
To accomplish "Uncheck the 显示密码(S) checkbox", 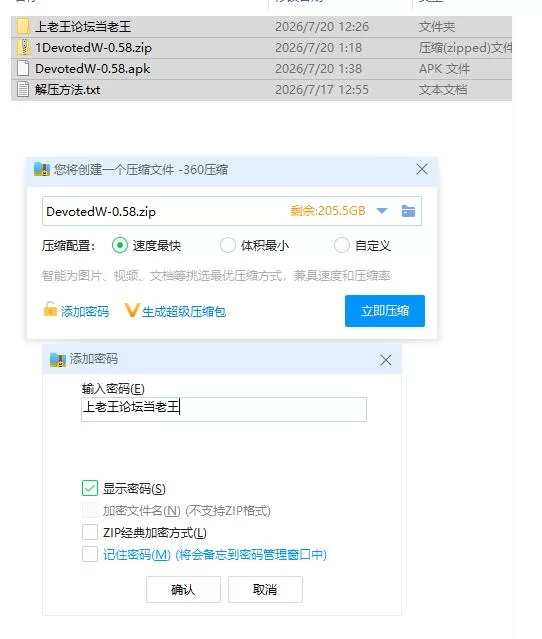I will pos(90,488).
